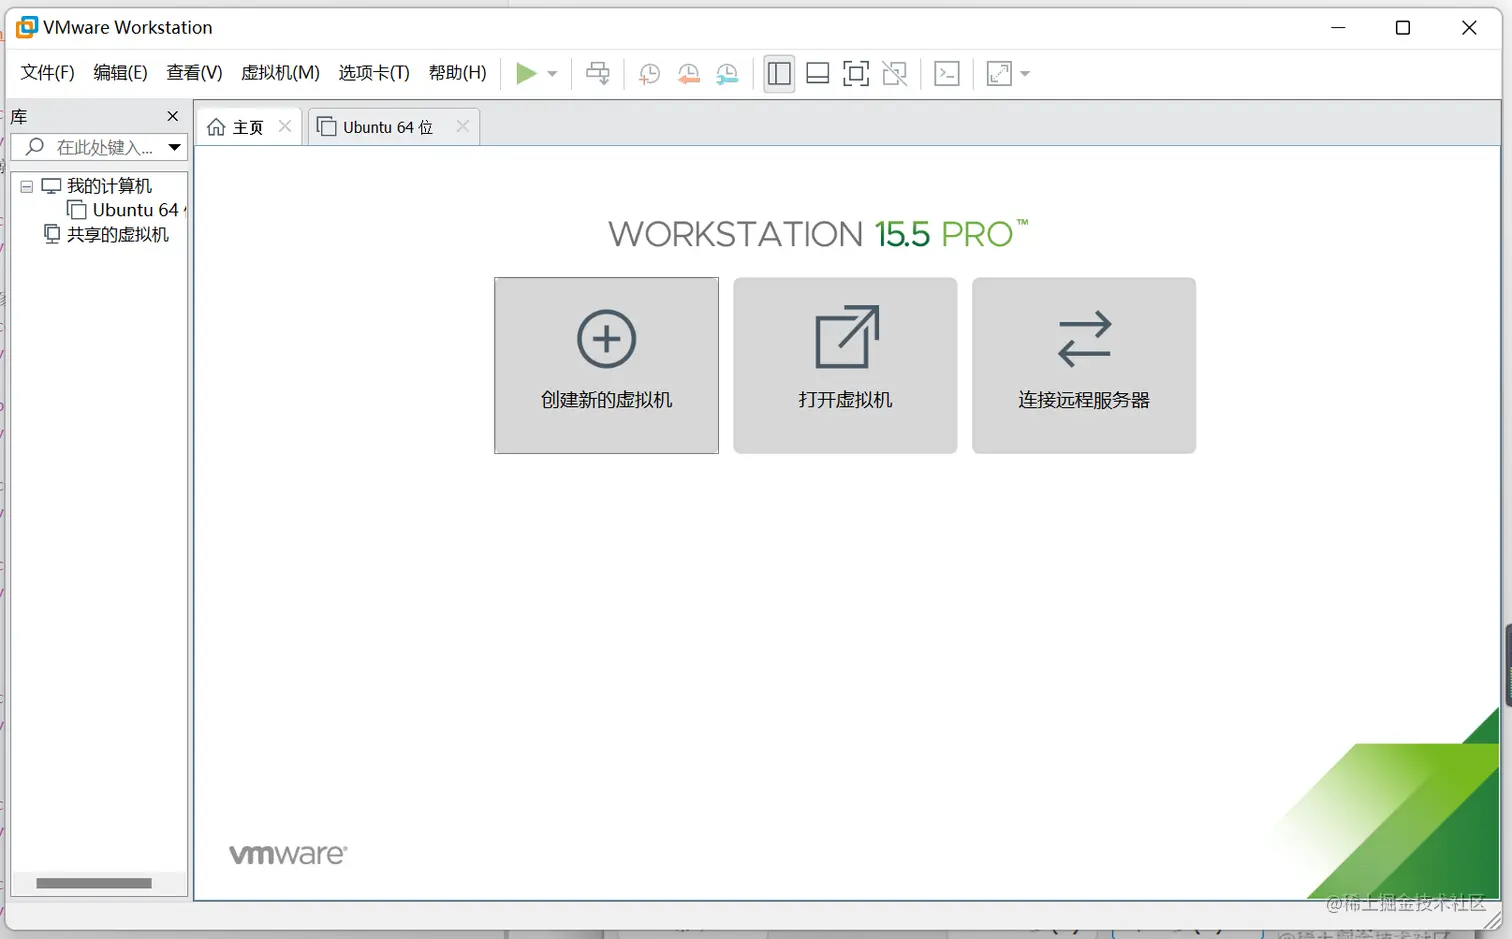Click the 创建新的虚拟机 tile
This screenshot has width=1512, height=939.
pyautogui.click(x=606, y=365)
